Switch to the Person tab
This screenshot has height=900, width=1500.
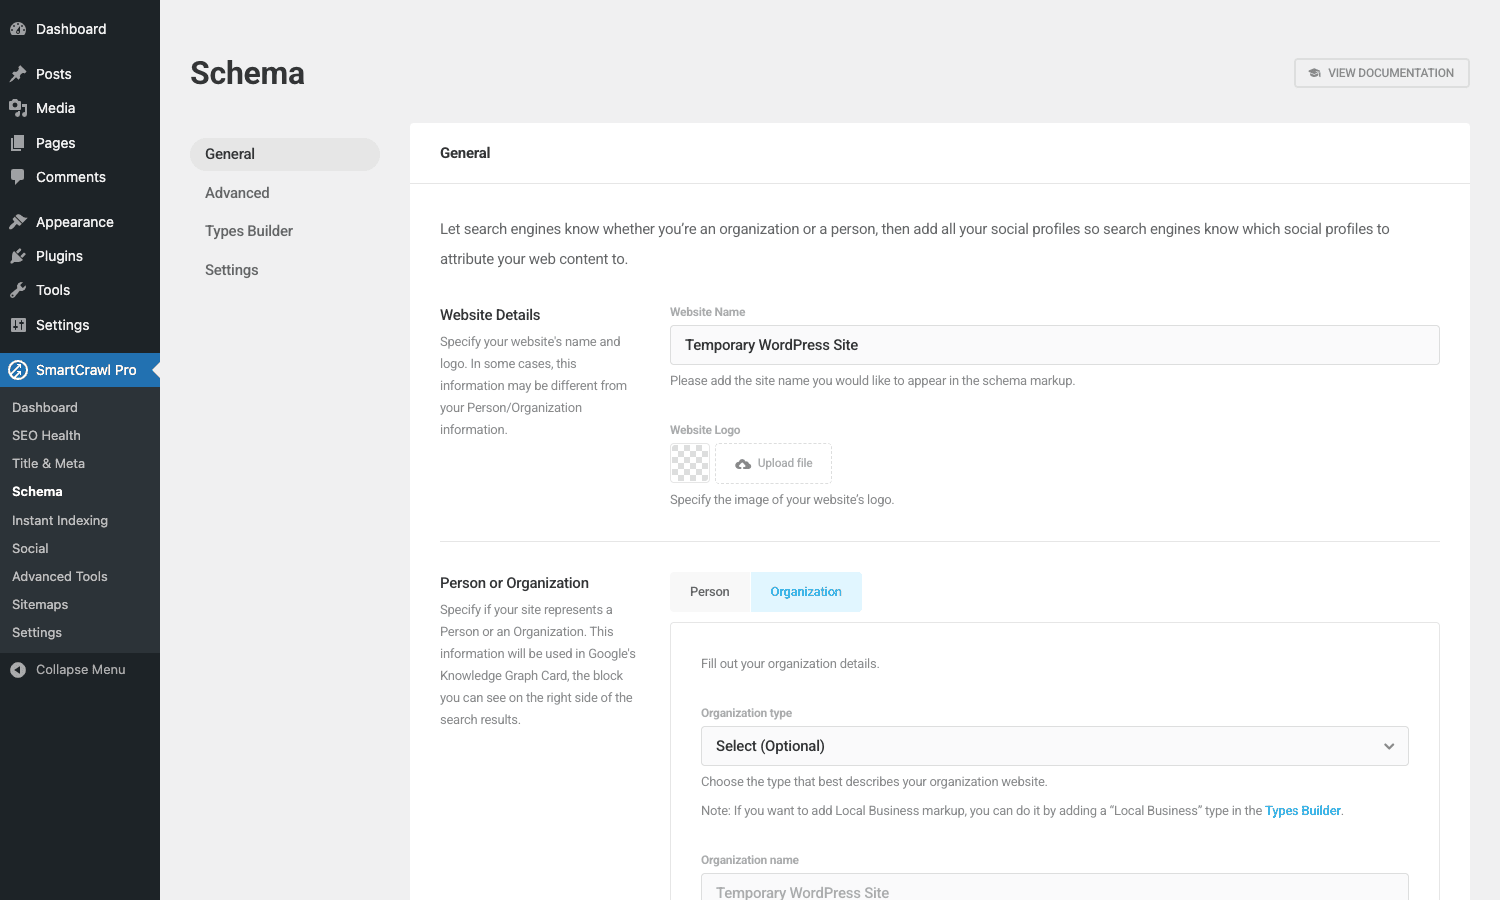[x=710, y=592]
